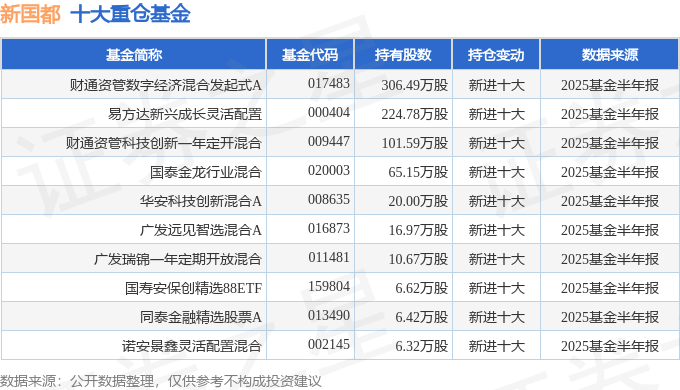The image size is (680, 390).
Task: Click the 新国都 title text
Action: pyautogui.click(x=30, y=14)
